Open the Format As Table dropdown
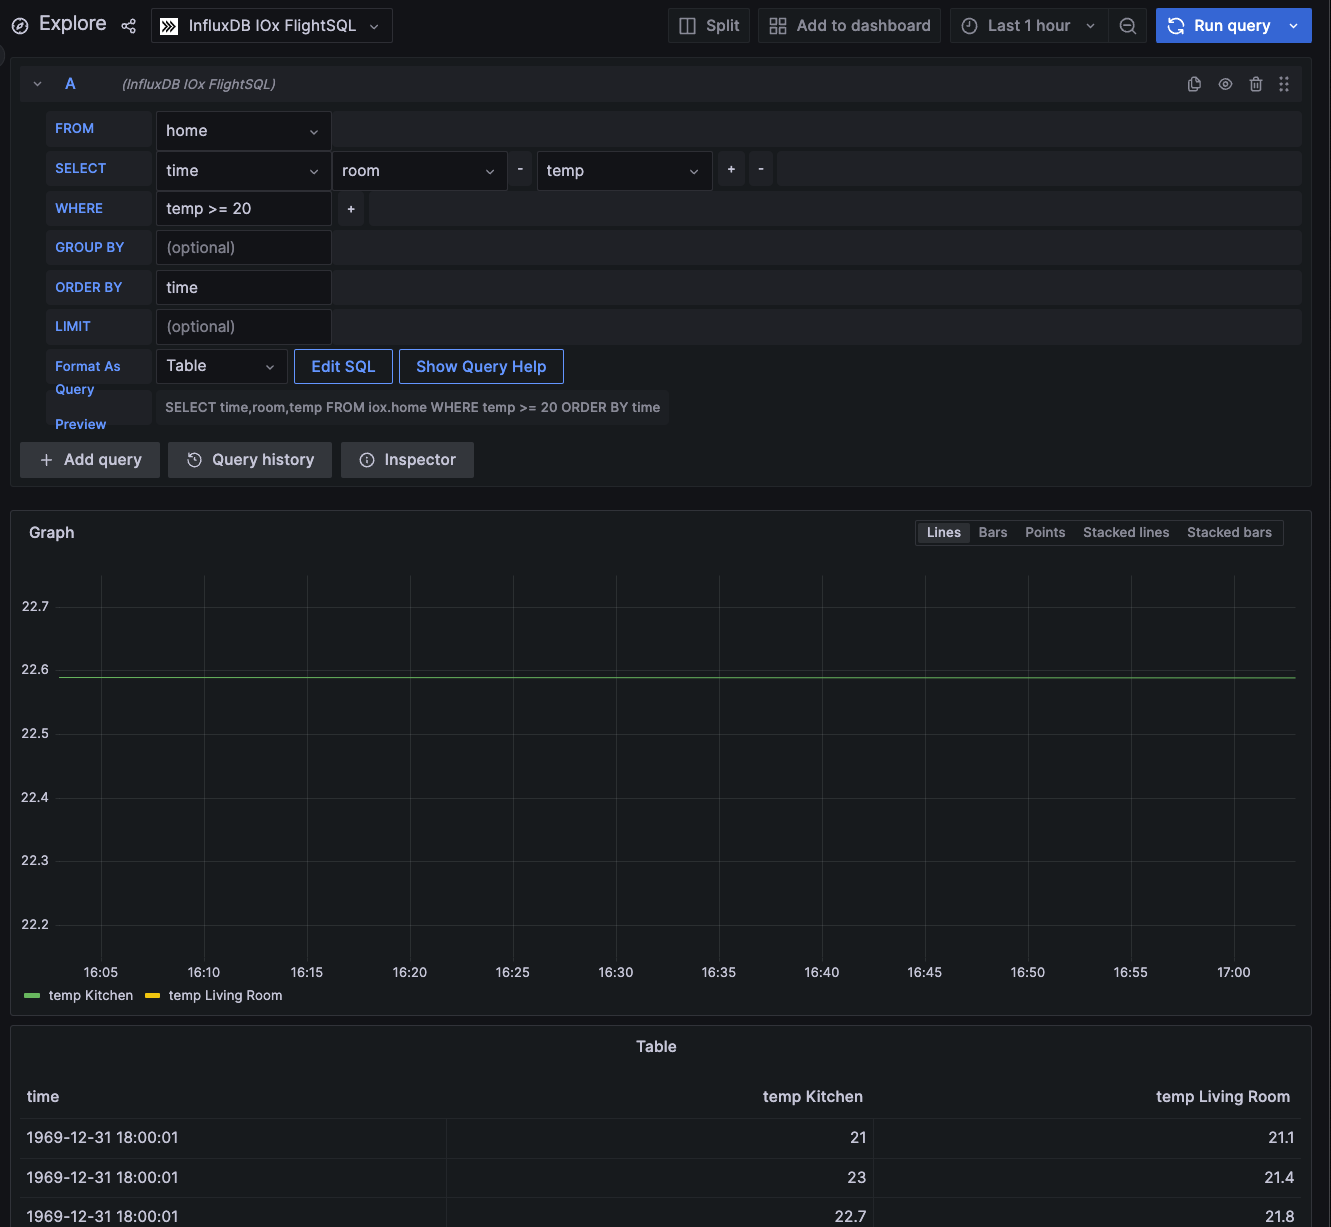This screenshot has width=1331, height=1227. tap(221, 366)
